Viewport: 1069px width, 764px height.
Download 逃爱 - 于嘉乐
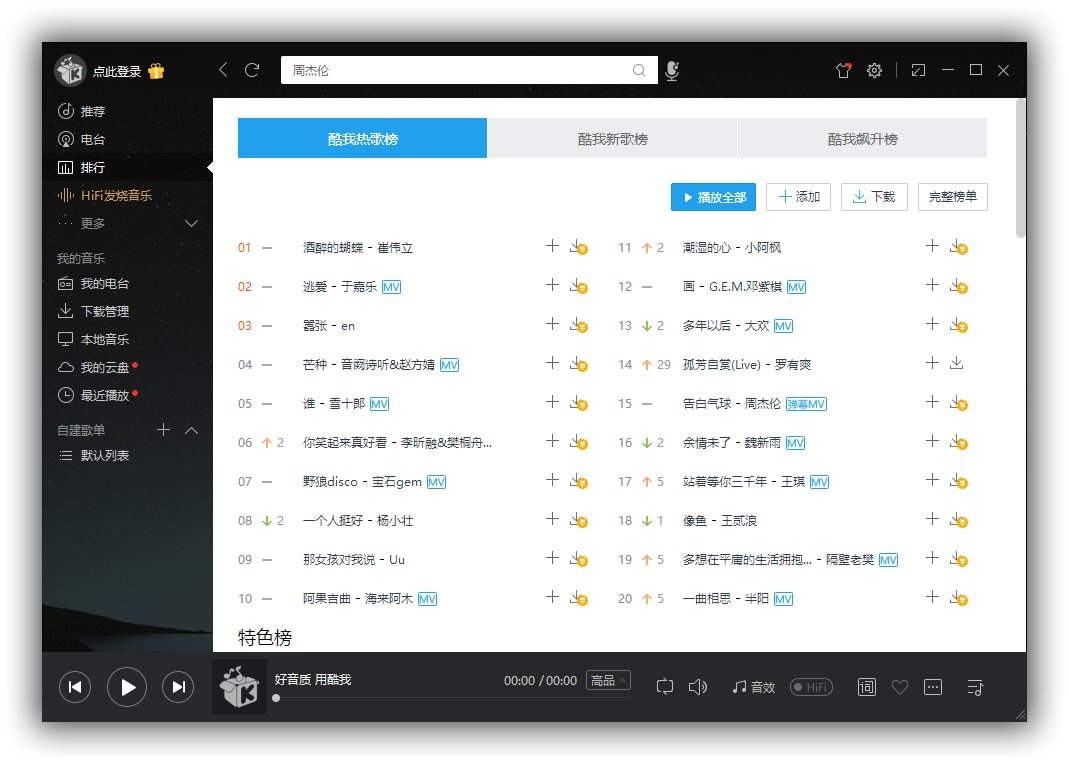click(x=579, y=286)
